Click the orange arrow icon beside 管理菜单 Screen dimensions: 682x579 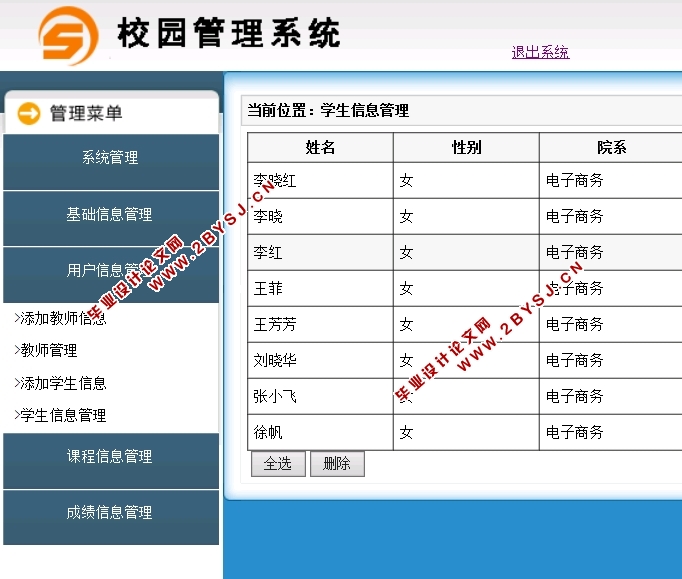[30, 114]
